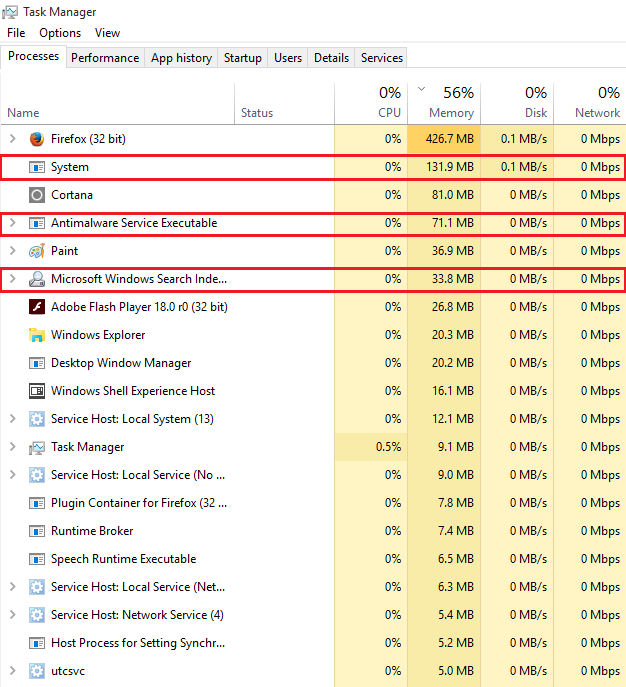This screenshot has height=687, width=626.
Task: Click the Speech Runtime Executable icon
Action: pos(37,559)
